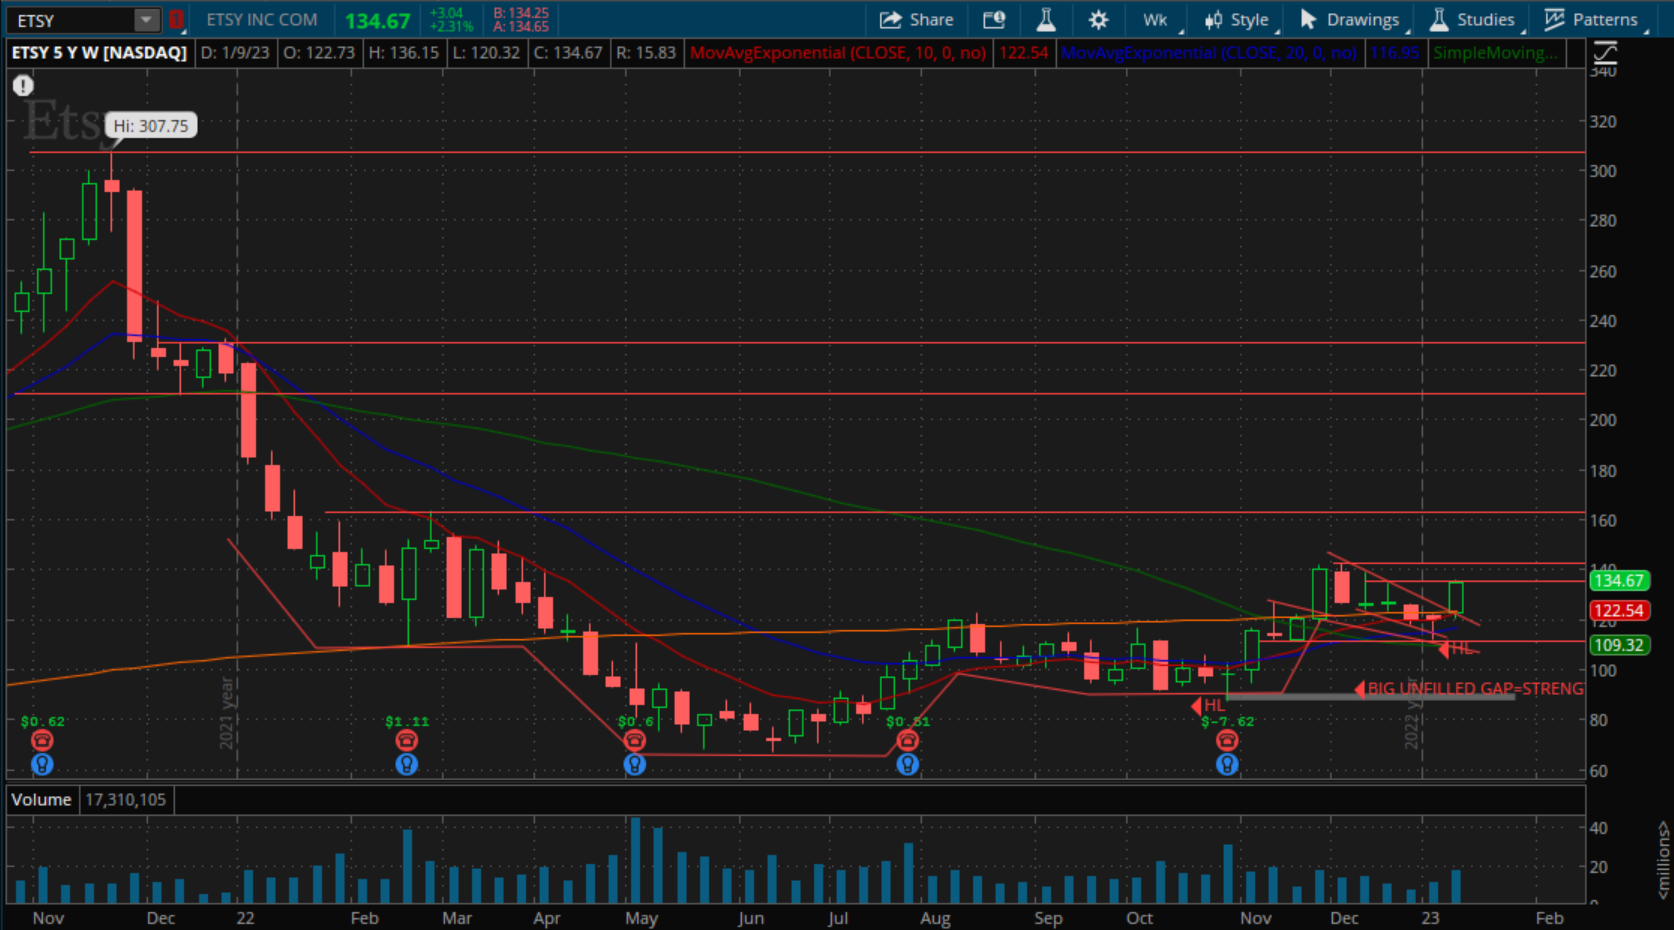Open the Patterns menu
The width and height of the screenshot is (1674, 930).
(1592, 20)
